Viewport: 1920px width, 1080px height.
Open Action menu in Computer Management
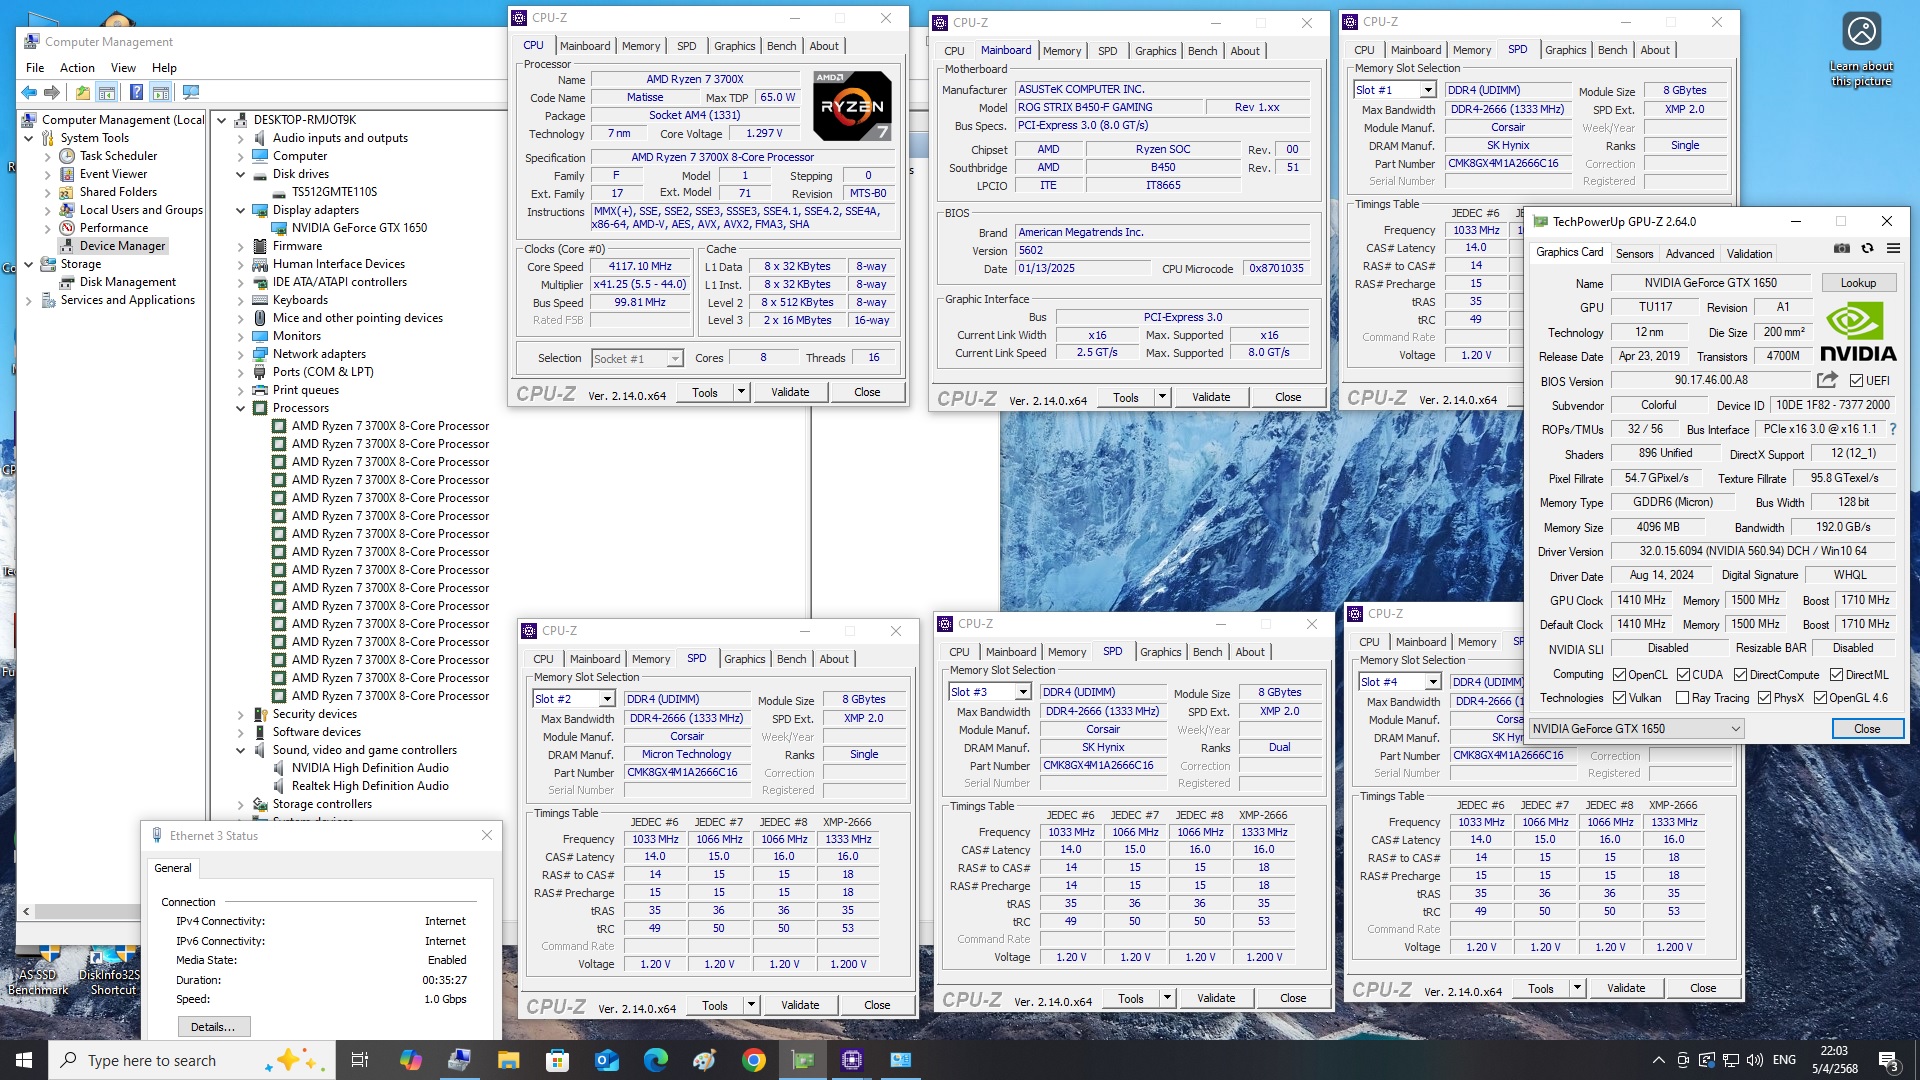pos(77,68)
